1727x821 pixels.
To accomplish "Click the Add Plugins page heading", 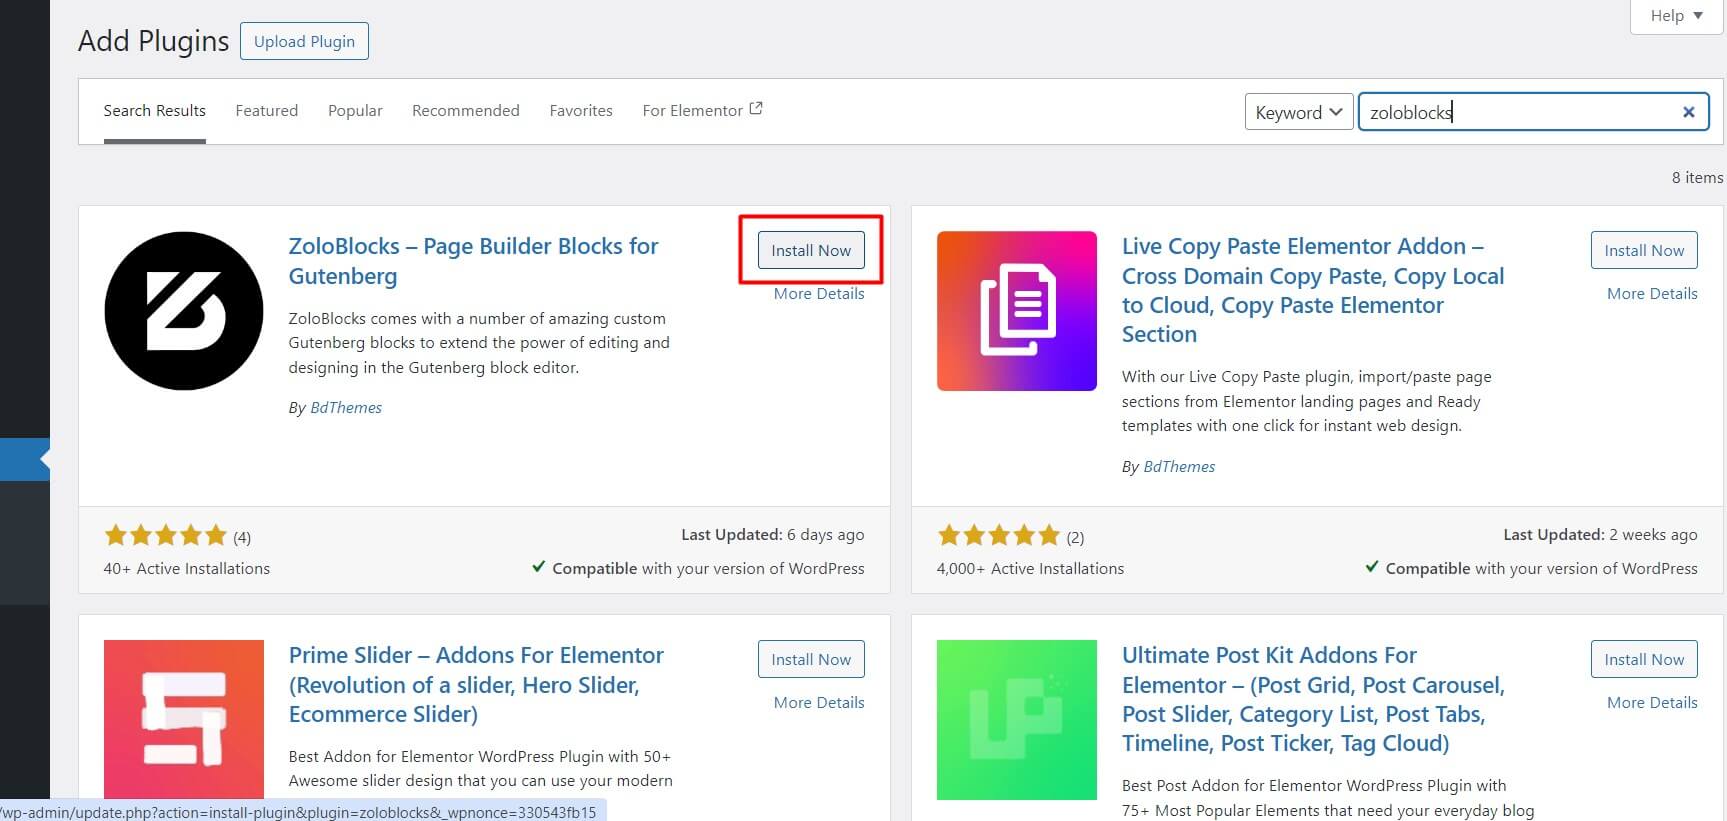I will 154,41.
